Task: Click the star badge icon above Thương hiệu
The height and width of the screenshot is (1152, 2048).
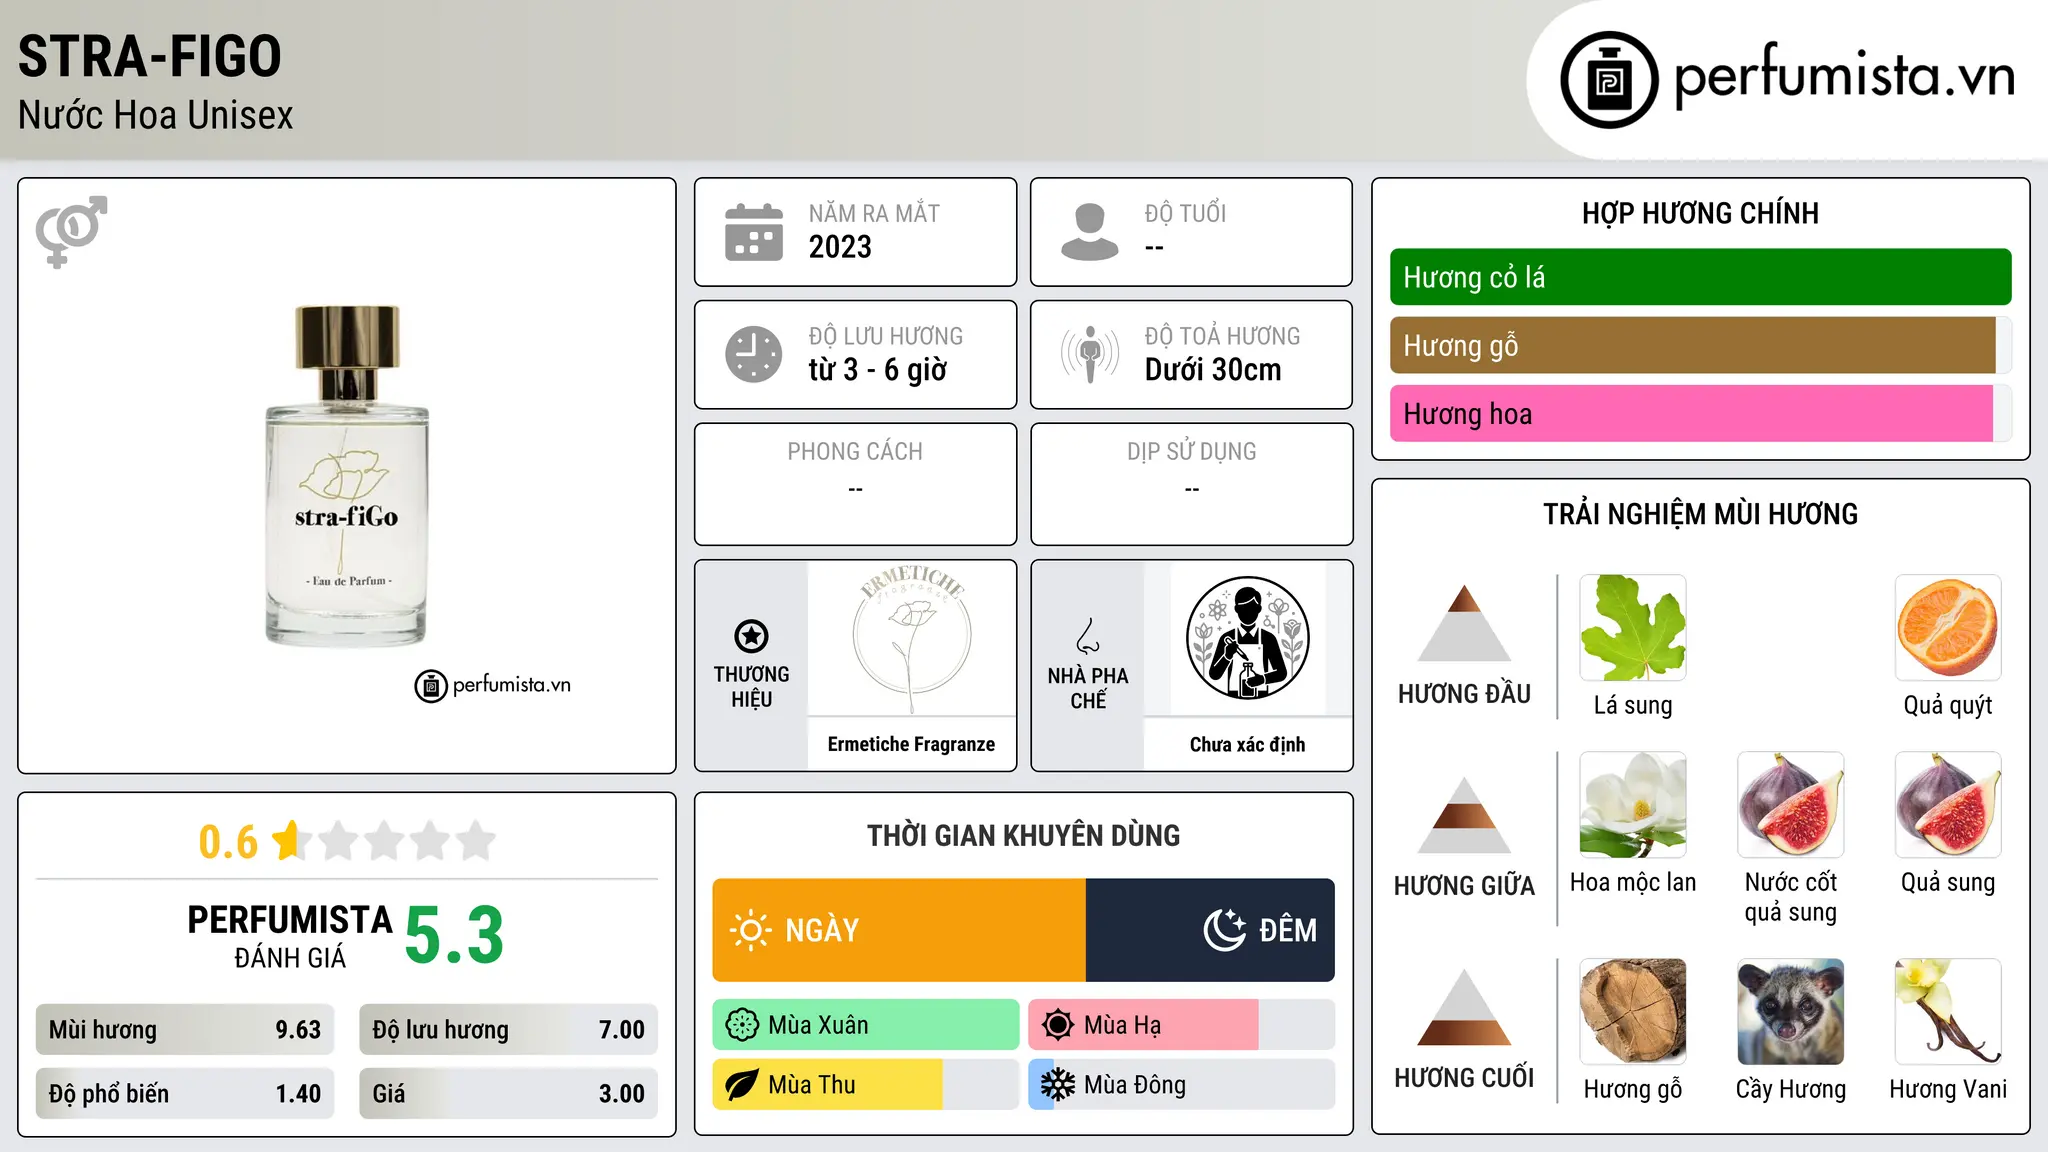Action: [751, 636]
